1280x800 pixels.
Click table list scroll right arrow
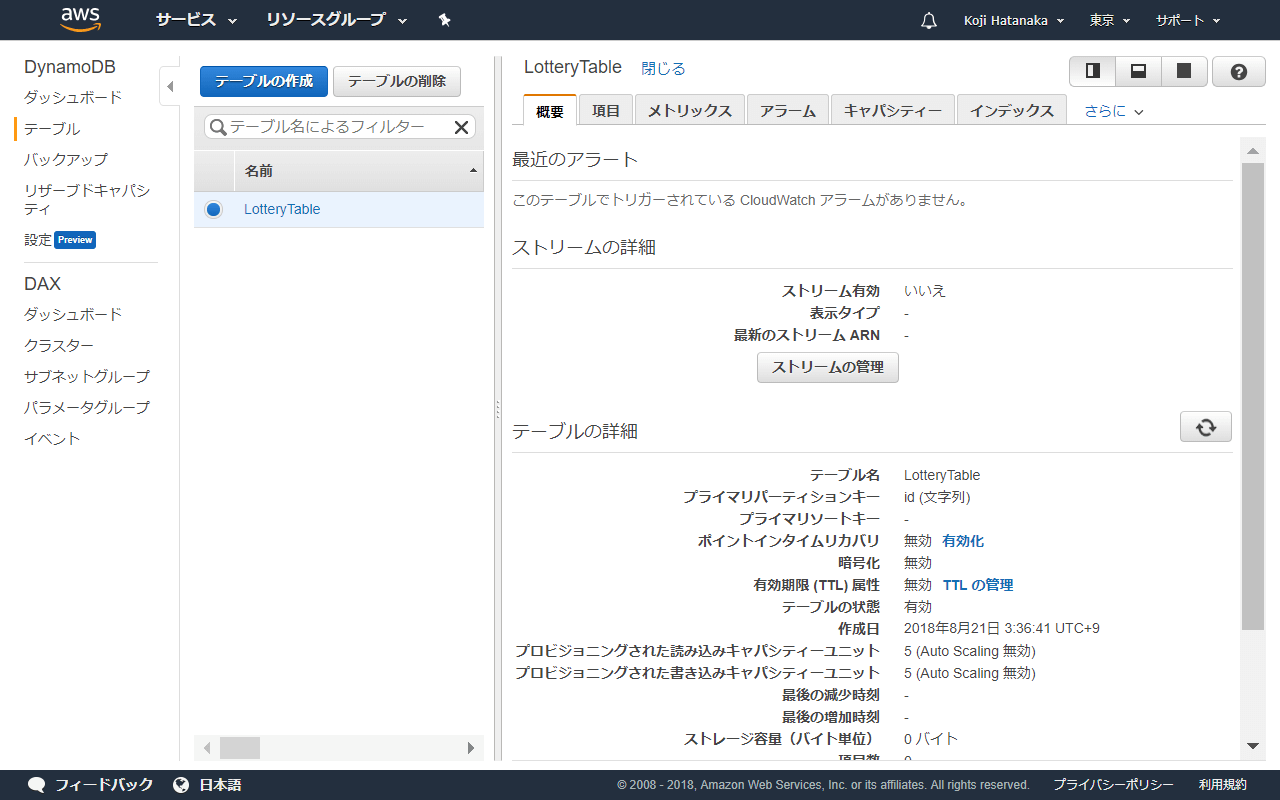coord(471,748)
